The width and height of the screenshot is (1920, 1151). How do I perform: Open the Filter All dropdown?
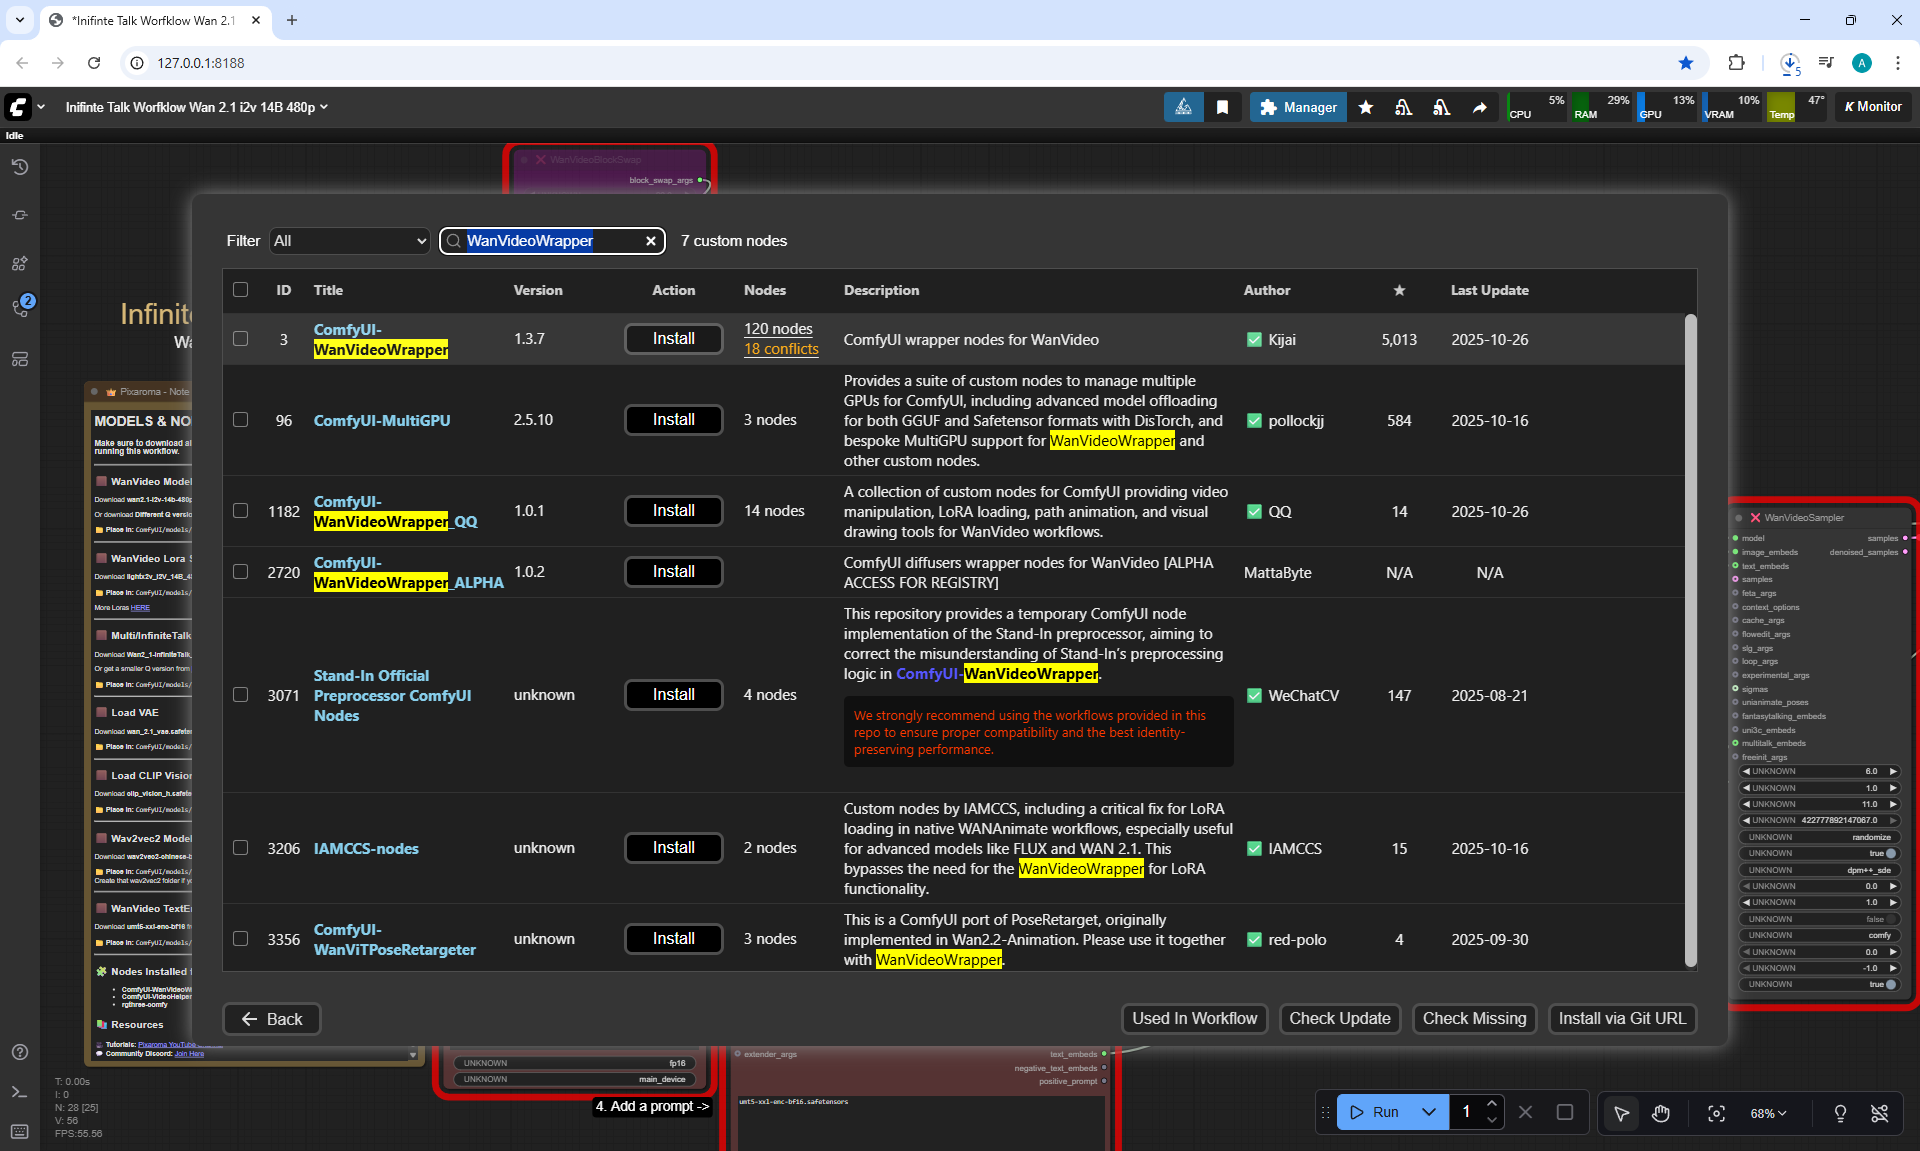pyautogui.click(x=349, y=241)
